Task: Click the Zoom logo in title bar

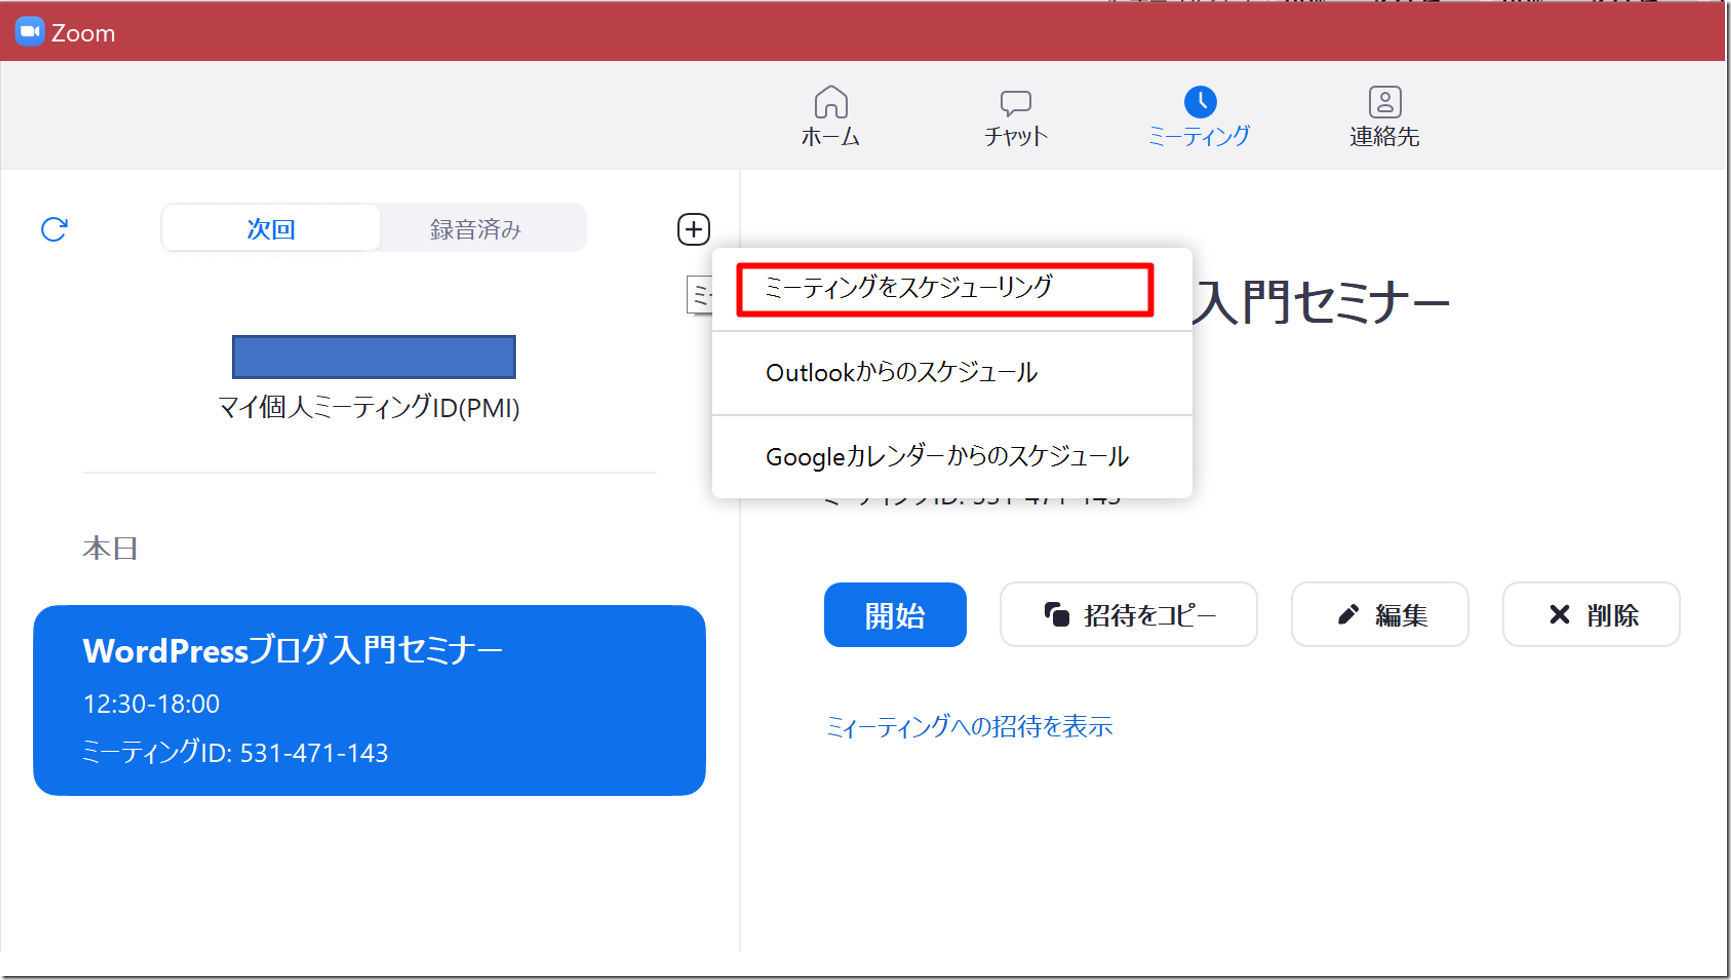Action: 30,32
